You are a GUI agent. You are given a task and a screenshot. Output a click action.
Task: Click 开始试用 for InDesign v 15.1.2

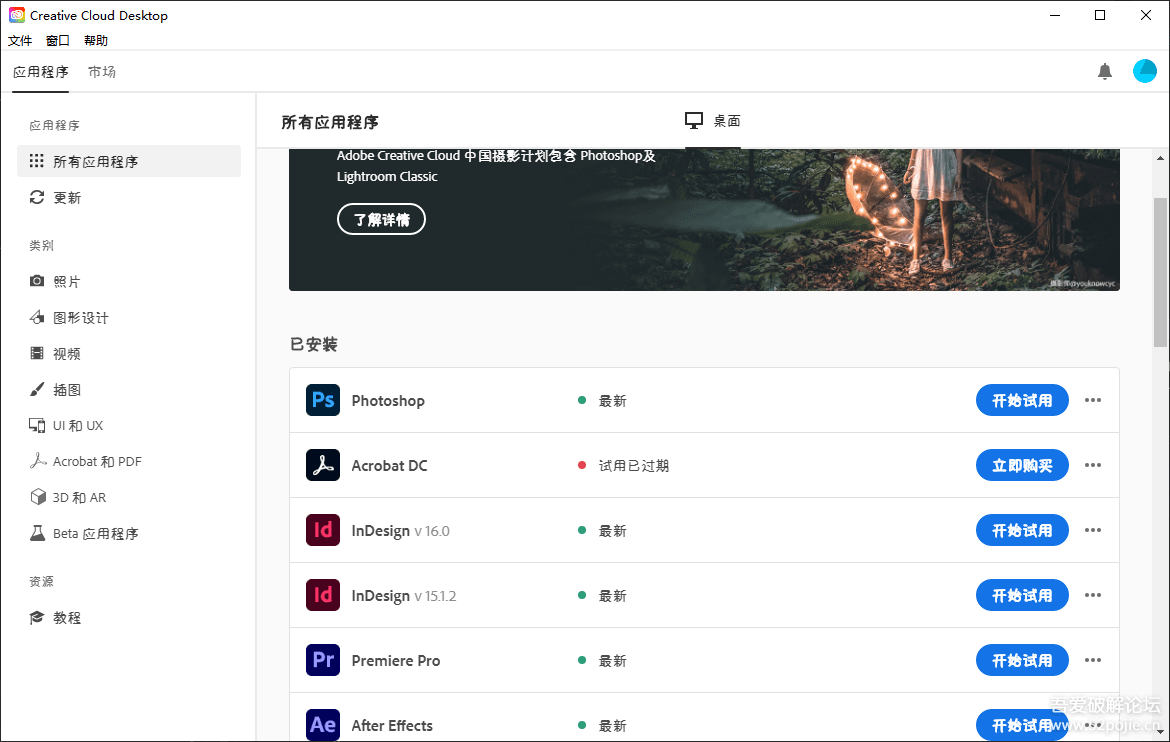1022,595
